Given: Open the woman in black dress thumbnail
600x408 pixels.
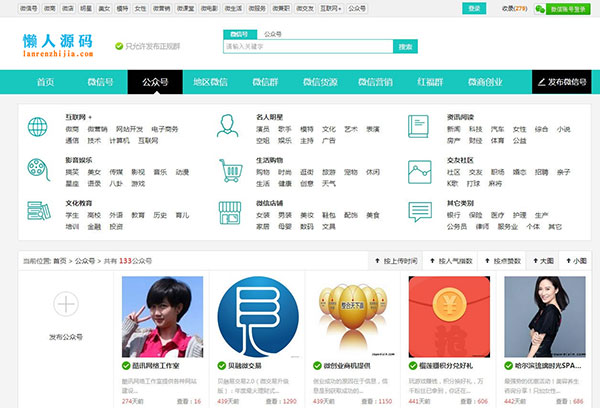Looking at the screenshot, I should click(545, 317).
